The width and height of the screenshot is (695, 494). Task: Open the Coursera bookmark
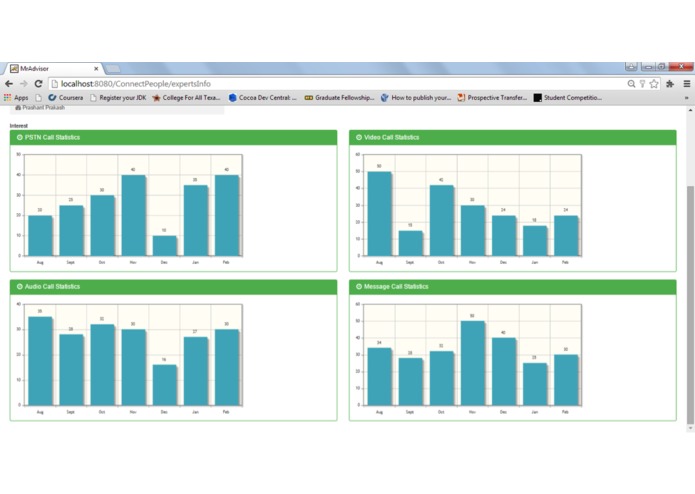66,97
